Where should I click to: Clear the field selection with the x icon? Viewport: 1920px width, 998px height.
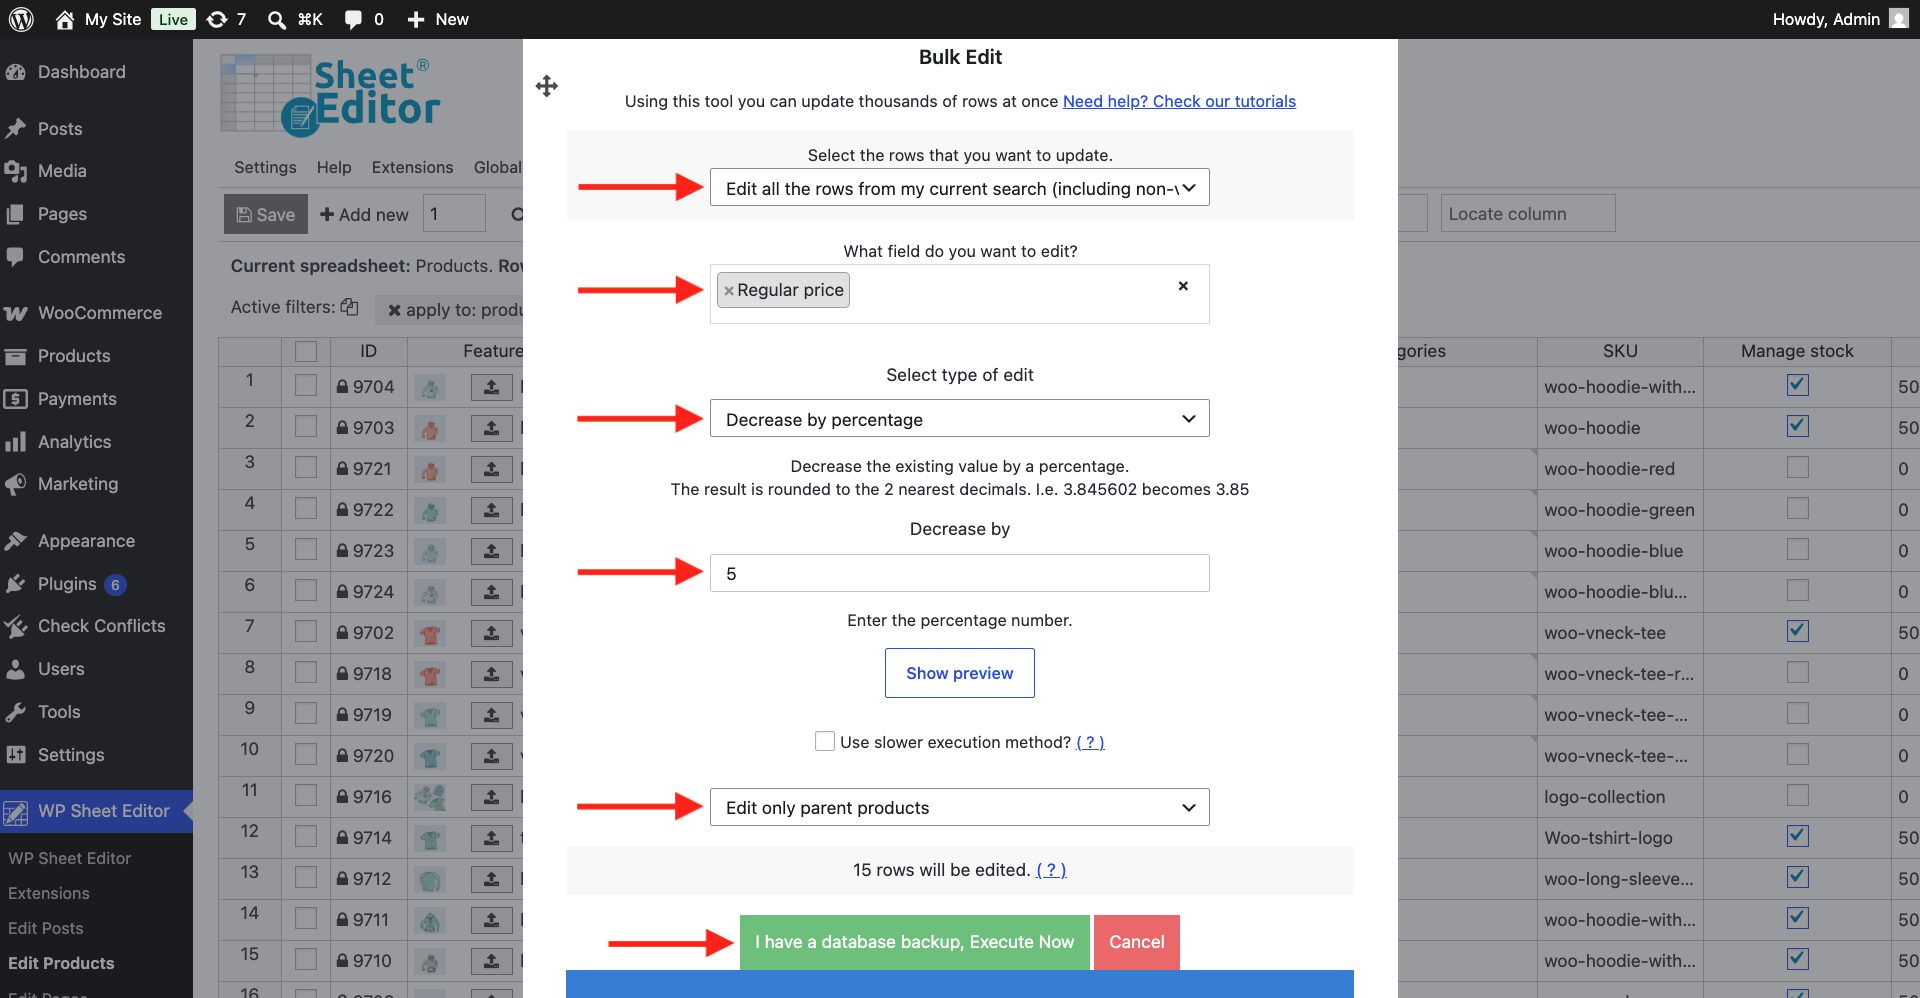point(1183,286)
